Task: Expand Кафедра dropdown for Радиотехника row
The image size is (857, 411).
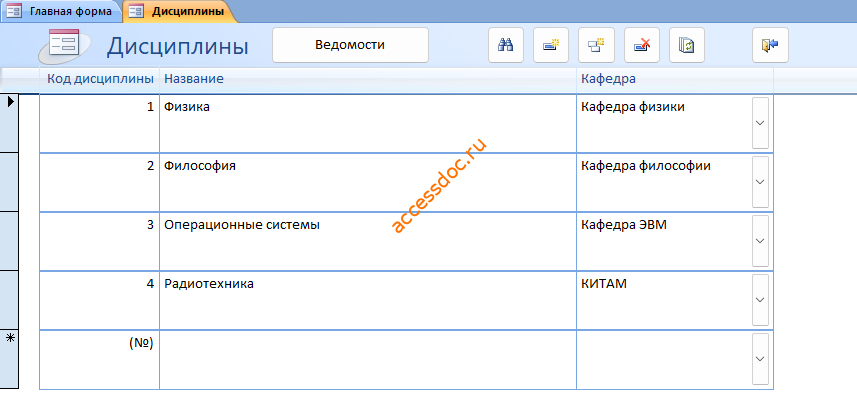Action: [760, 300]
